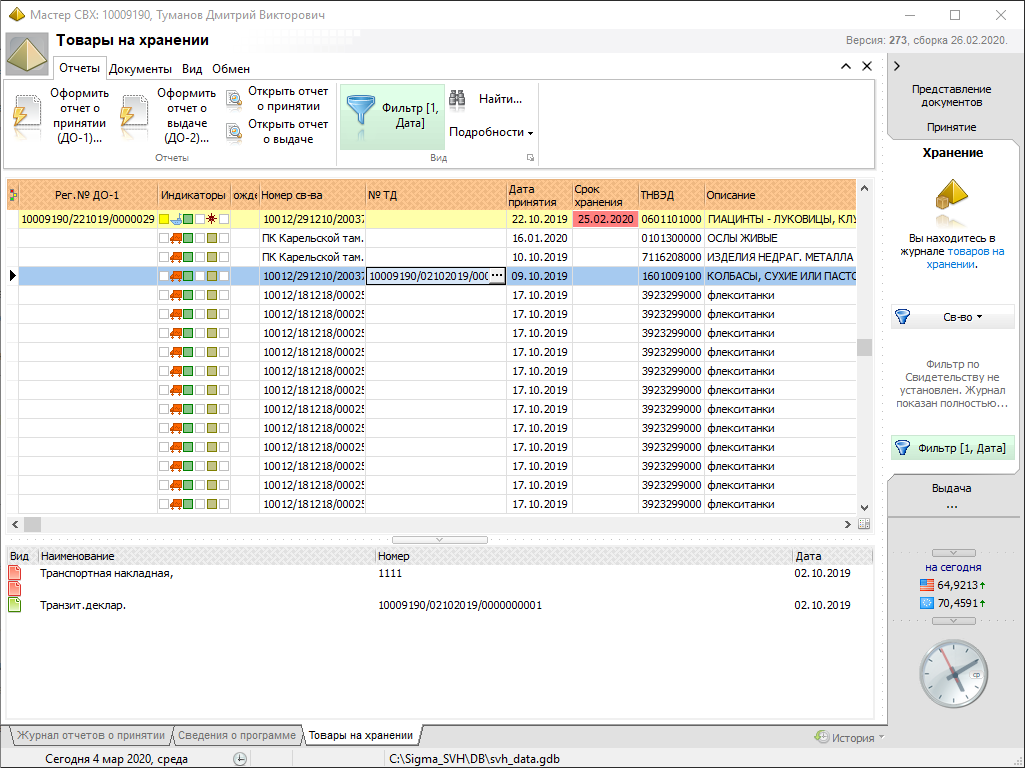Sort table by the Дата принятия column header
Image resolution: width=1025 pixels, height=768 pixels.
coord(539,195)
